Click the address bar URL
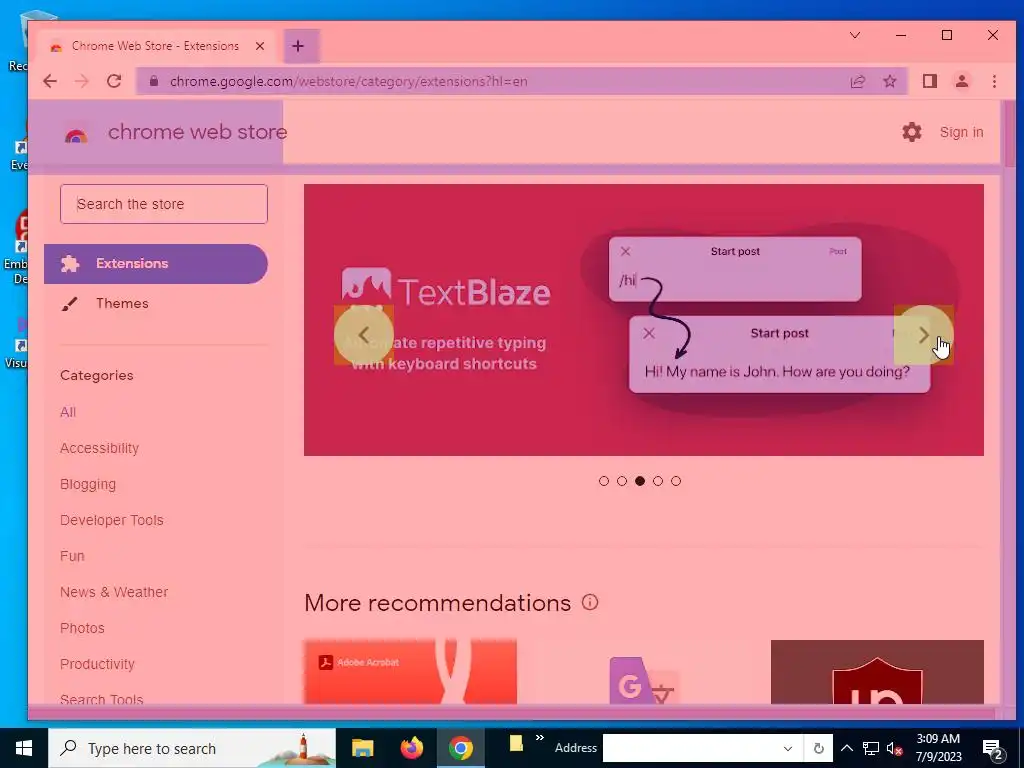 tap(349, 82)
